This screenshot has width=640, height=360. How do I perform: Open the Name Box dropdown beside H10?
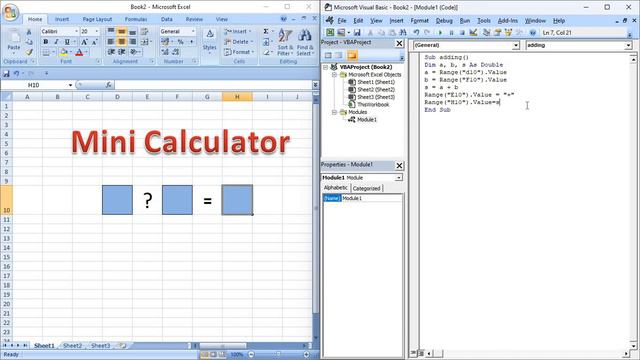click(x=70, y=85)
